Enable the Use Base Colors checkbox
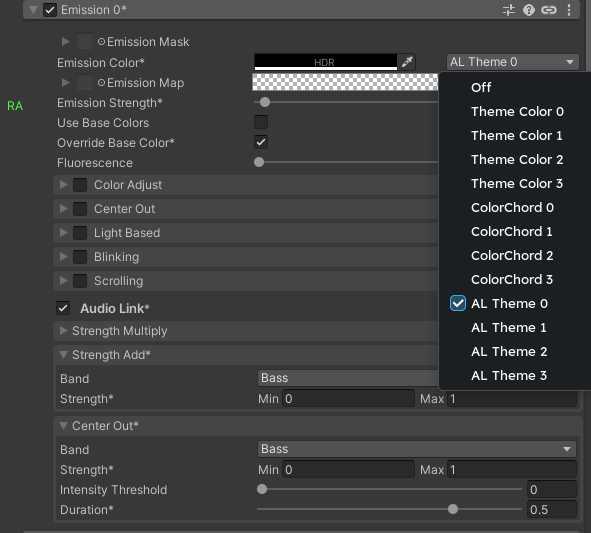Screen dimensions: 591x533 click(260, 122)
